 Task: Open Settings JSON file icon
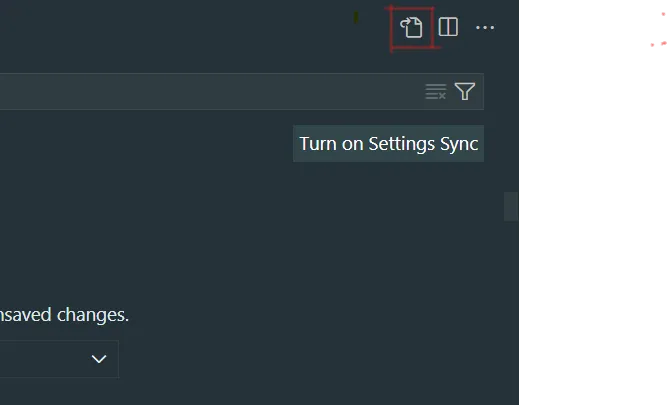click(x=412, y=28)
